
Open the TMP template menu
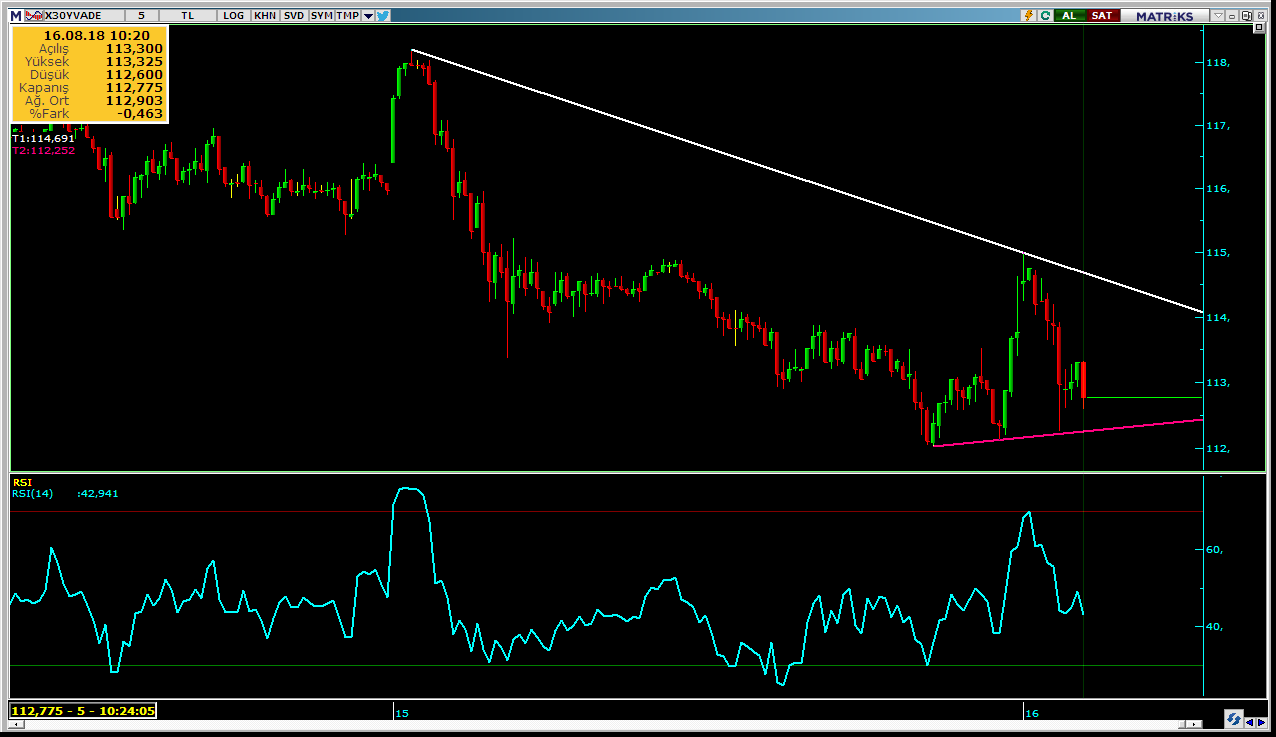point(347,15)
